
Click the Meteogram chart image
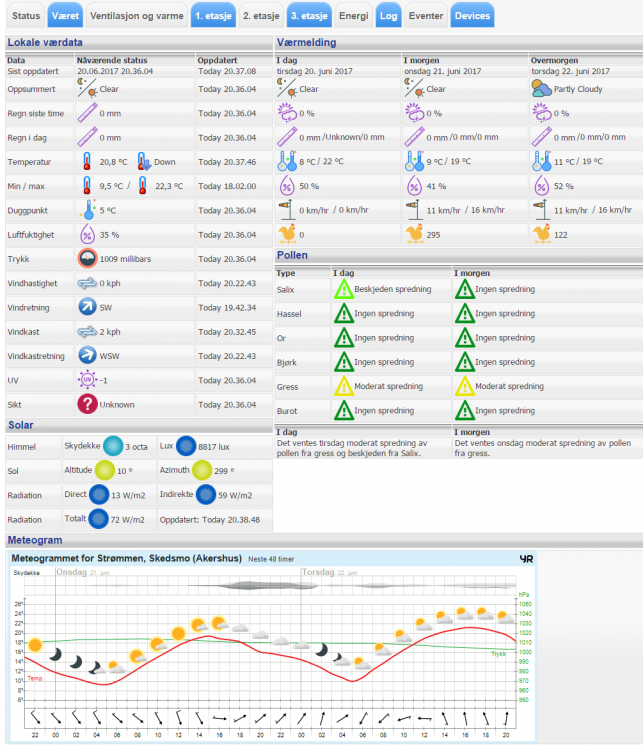[272, 650]
